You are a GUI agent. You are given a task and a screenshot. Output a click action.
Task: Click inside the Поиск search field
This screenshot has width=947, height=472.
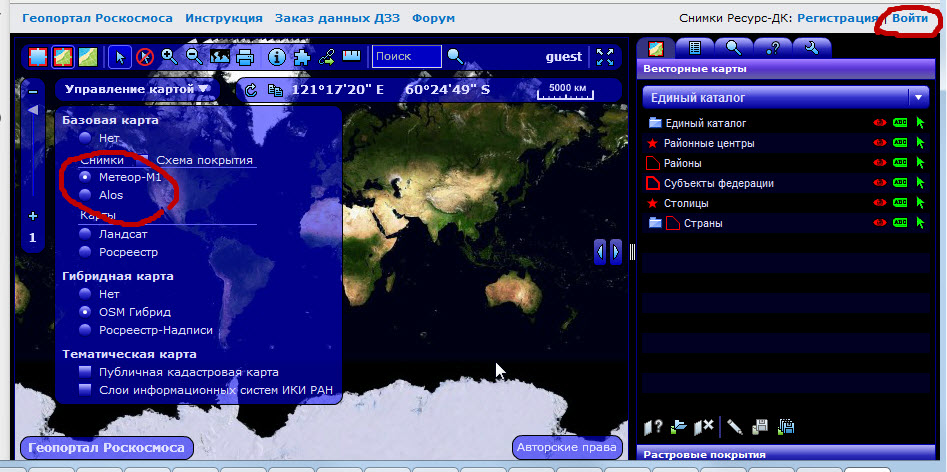point(407,57)
